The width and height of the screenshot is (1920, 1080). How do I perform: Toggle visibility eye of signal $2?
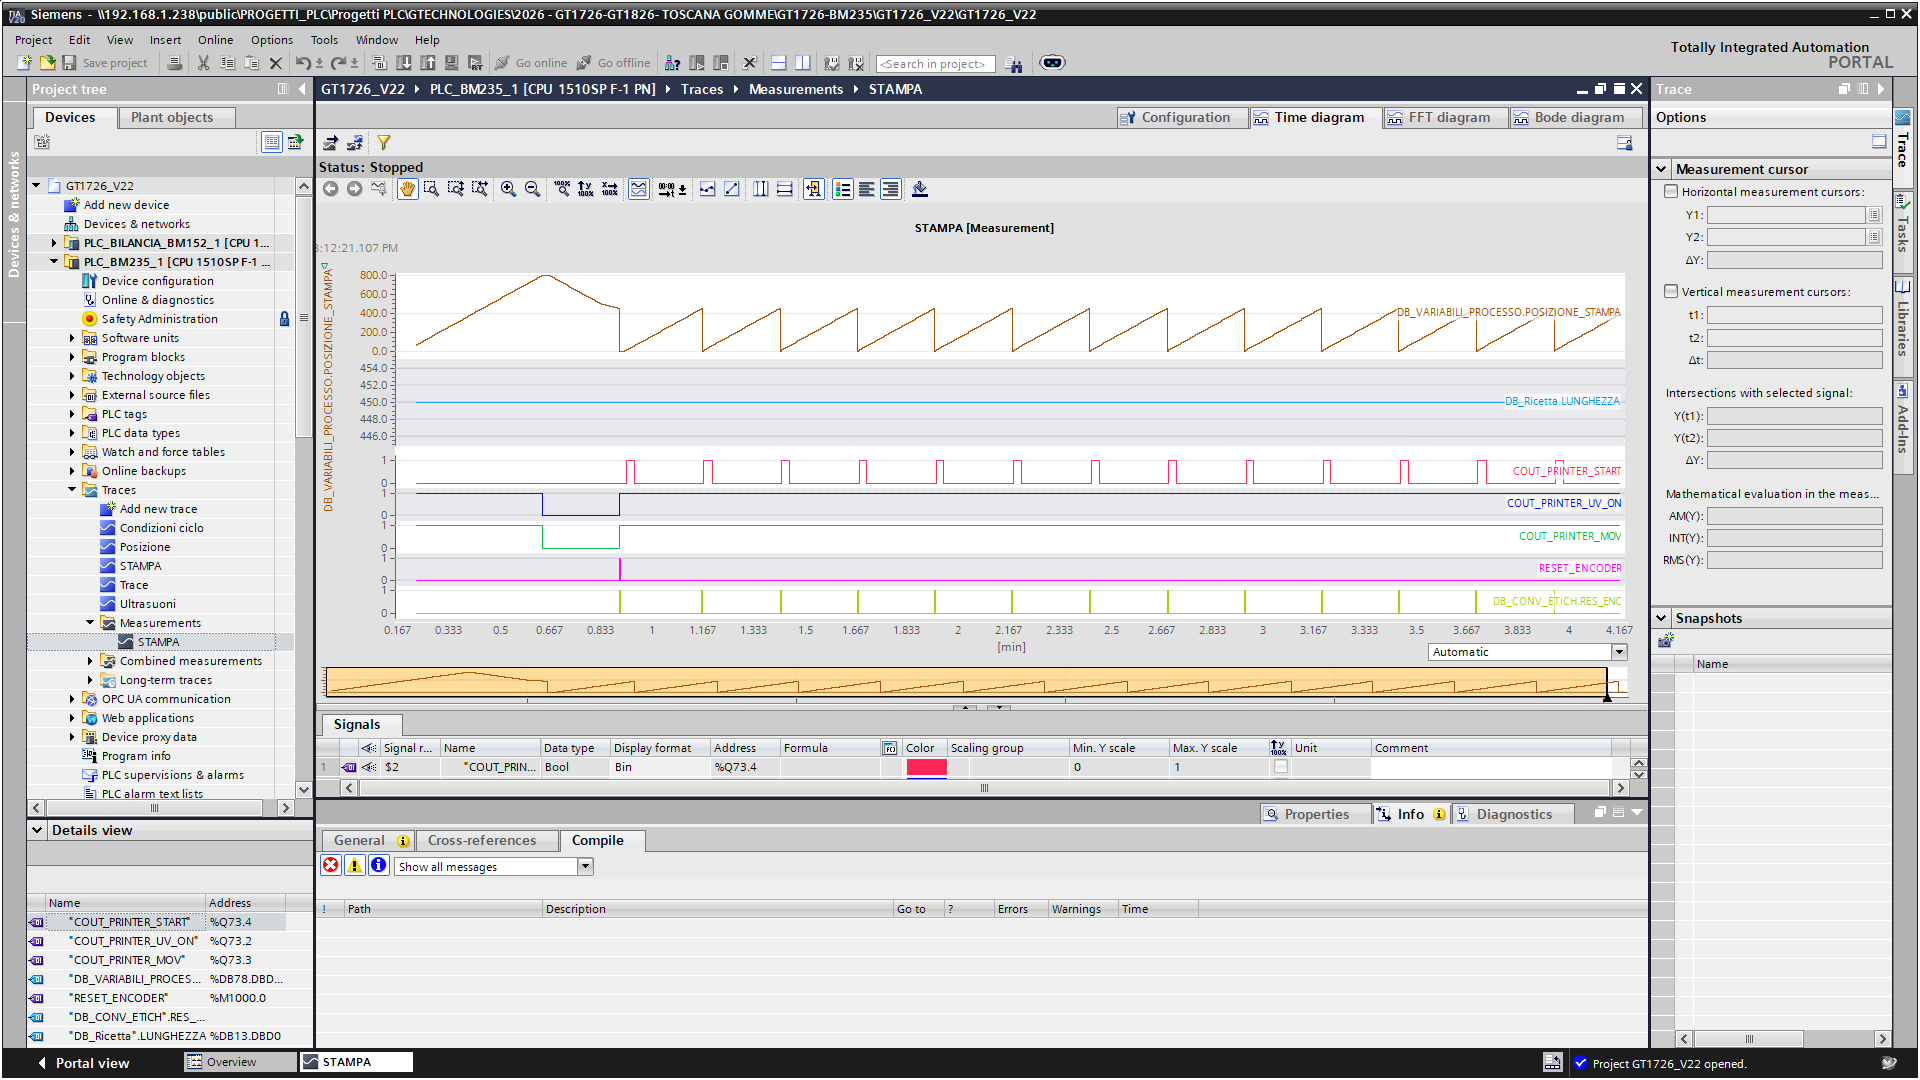click(x=369, y=767)
